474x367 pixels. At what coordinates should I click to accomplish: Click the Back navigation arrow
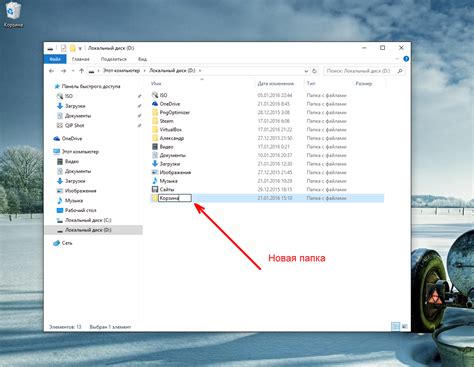51,71
